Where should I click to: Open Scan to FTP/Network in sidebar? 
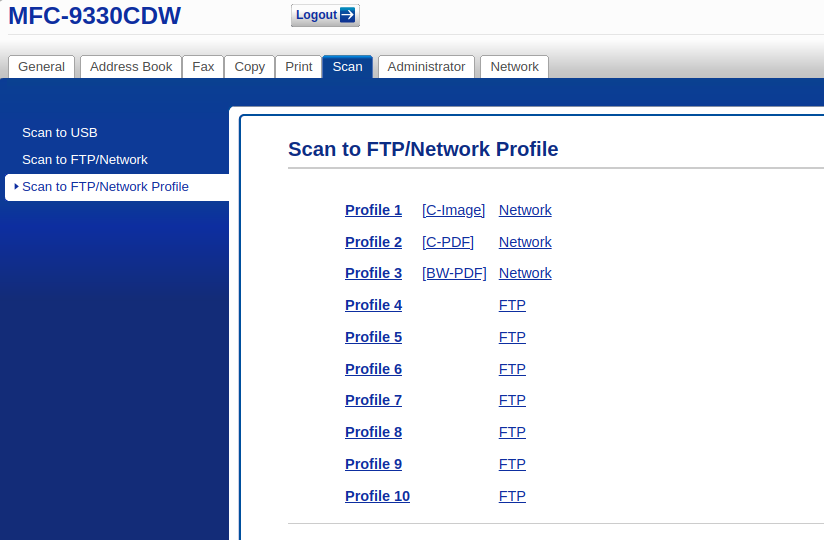[x=85, y=160]
